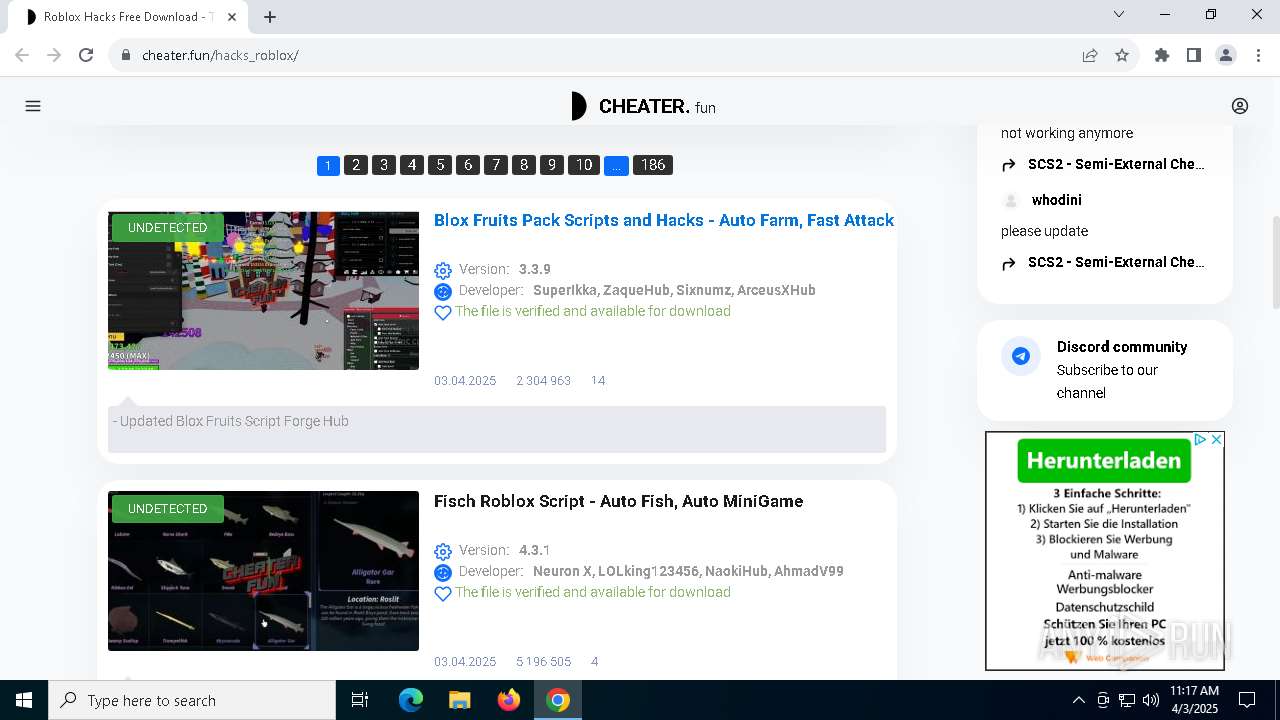
Task: Click Fisch view count 5 196 505
Action: coord(543,662)
